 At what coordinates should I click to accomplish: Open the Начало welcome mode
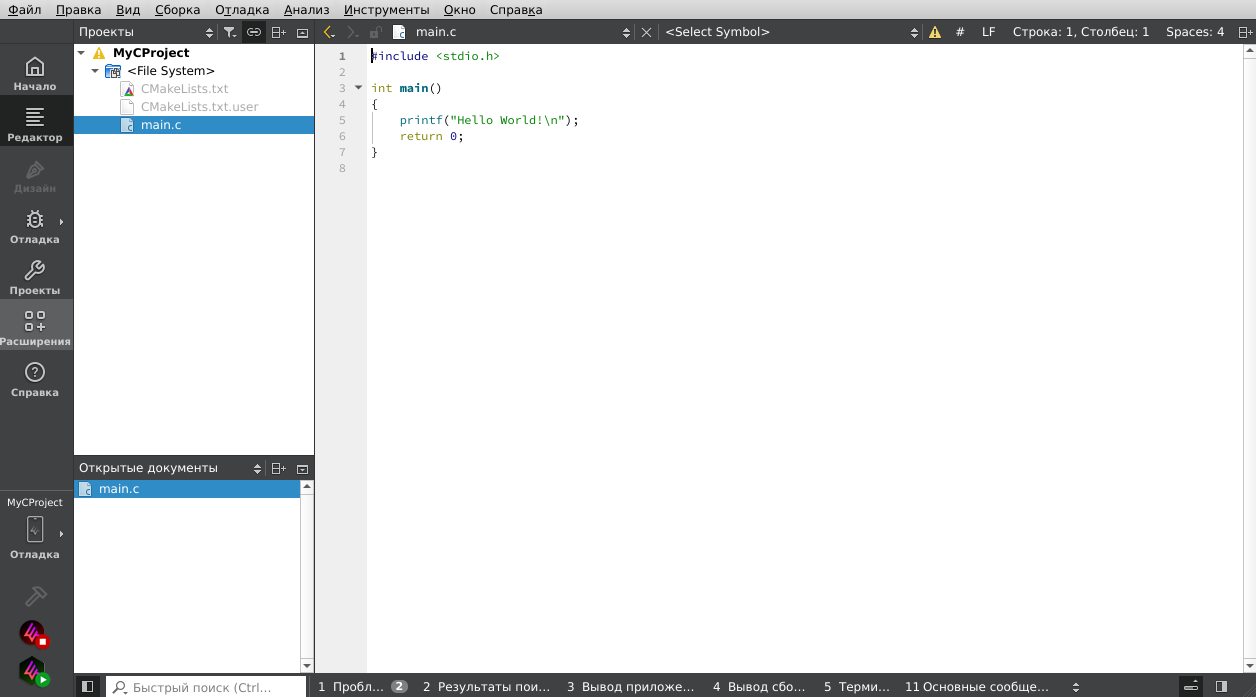click(35, 74)
